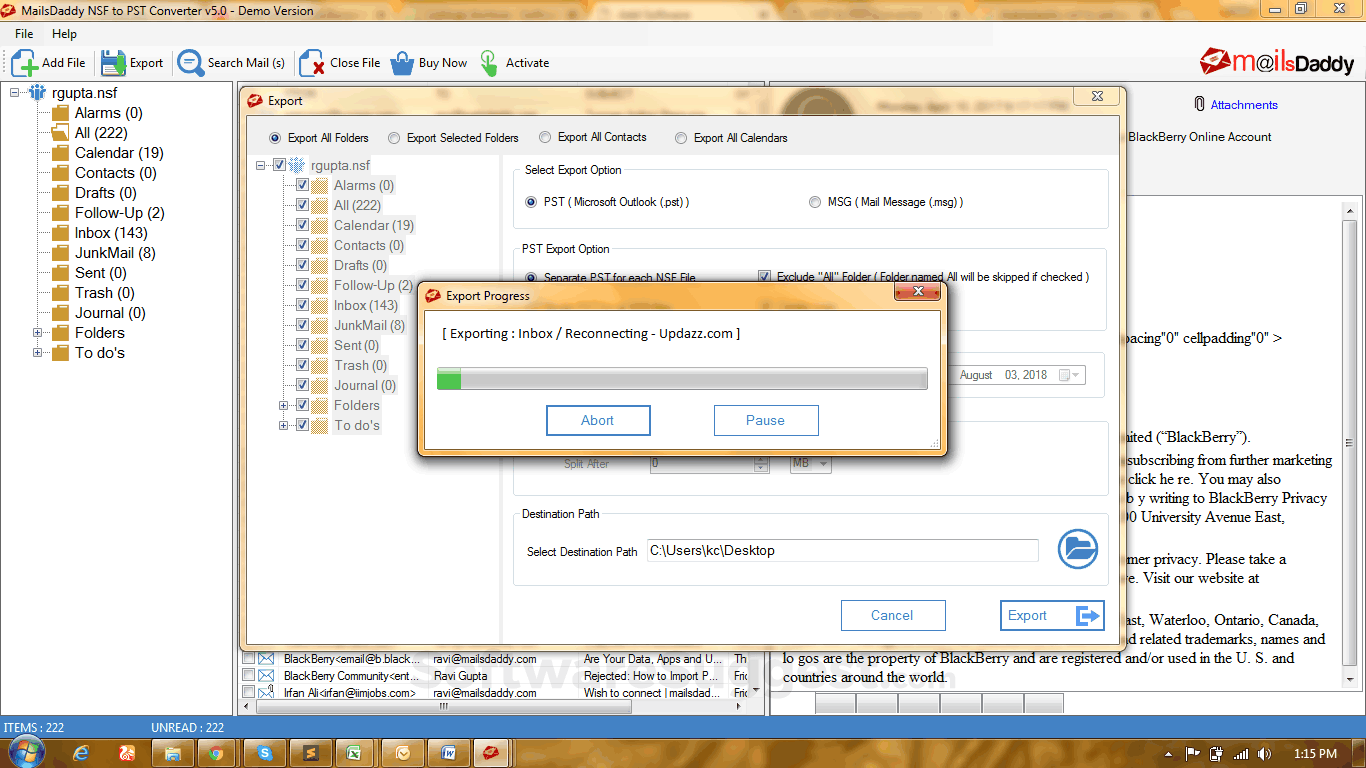Click the Add File toolbar icon

[x=25, y=63]
